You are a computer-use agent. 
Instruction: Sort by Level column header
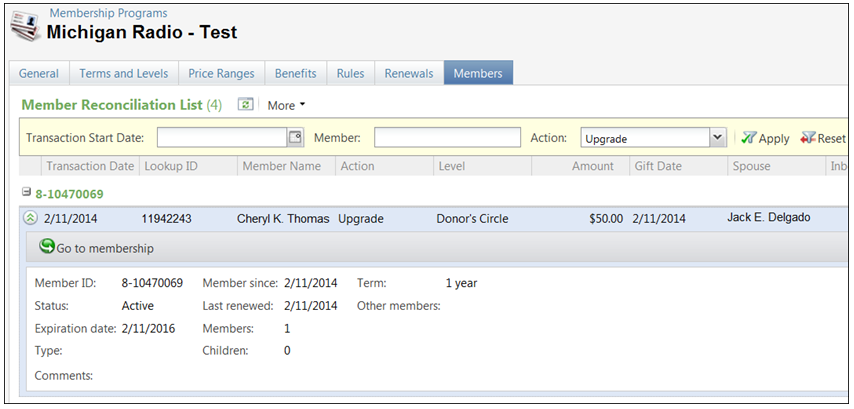[x=483, y=166]
